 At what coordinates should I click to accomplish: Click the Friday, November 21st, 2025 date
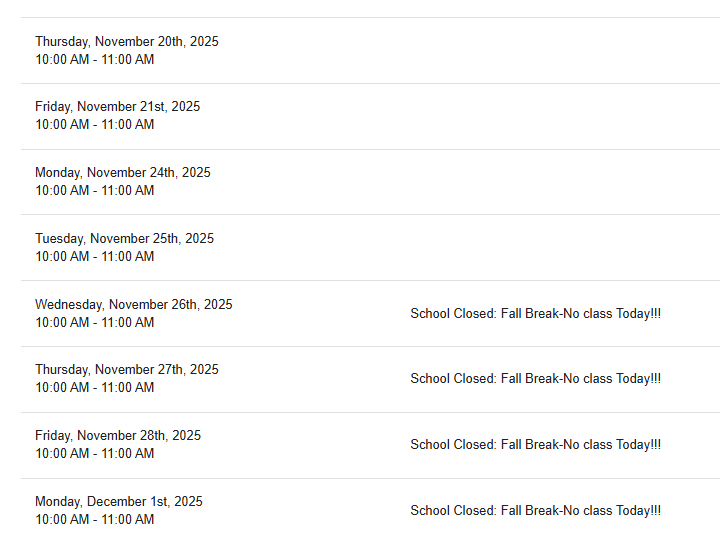[118, 106]
